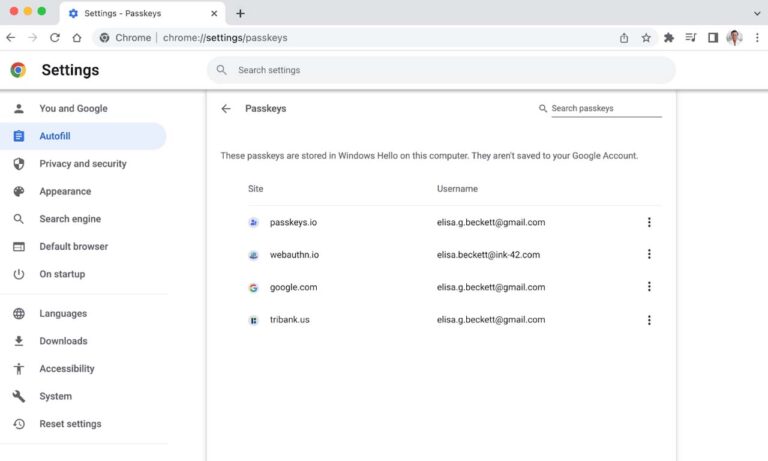Open the media controls icon

pos(691,37)
